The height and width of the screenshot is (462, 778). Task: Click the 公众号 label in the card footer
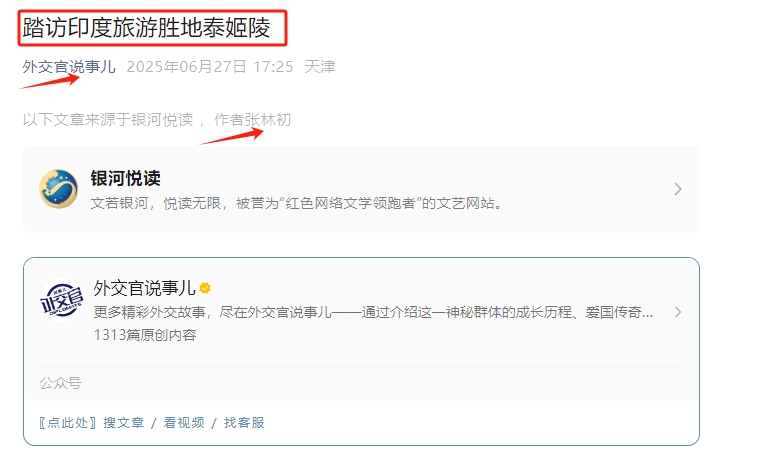pos(61,383)
